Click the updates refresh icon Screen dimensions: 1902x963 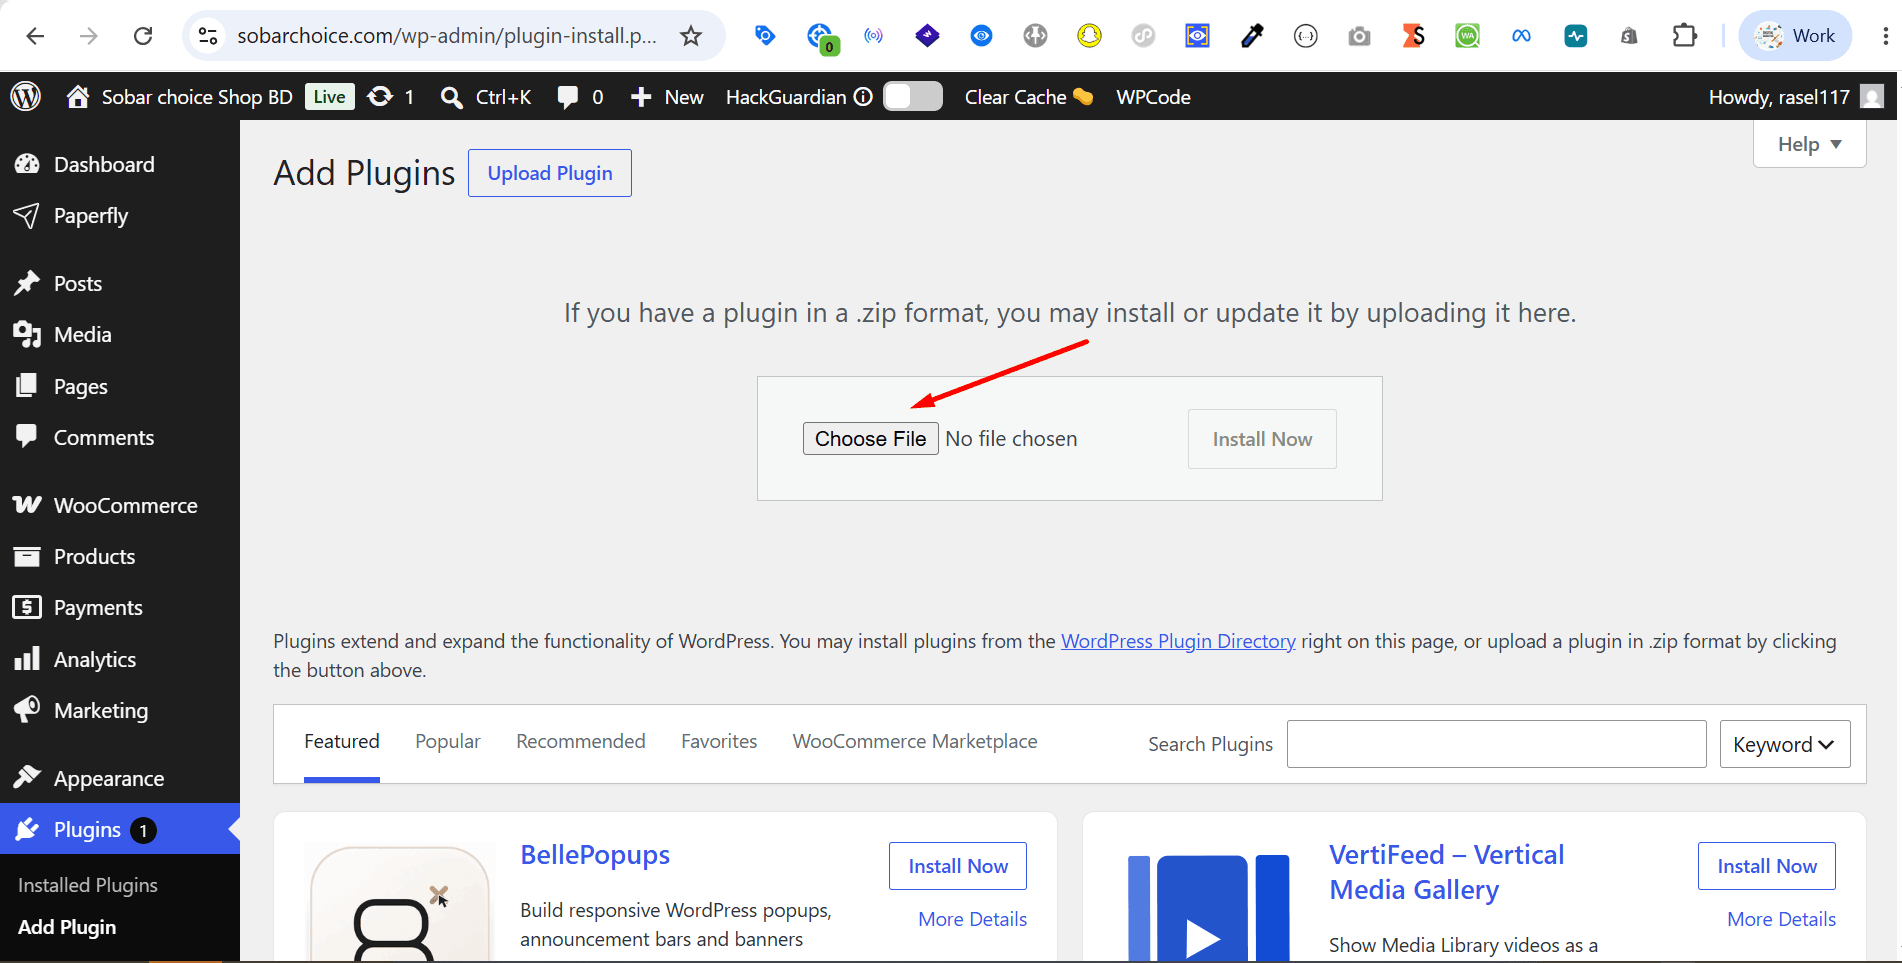pyautogui.click(x=380, y=96)
